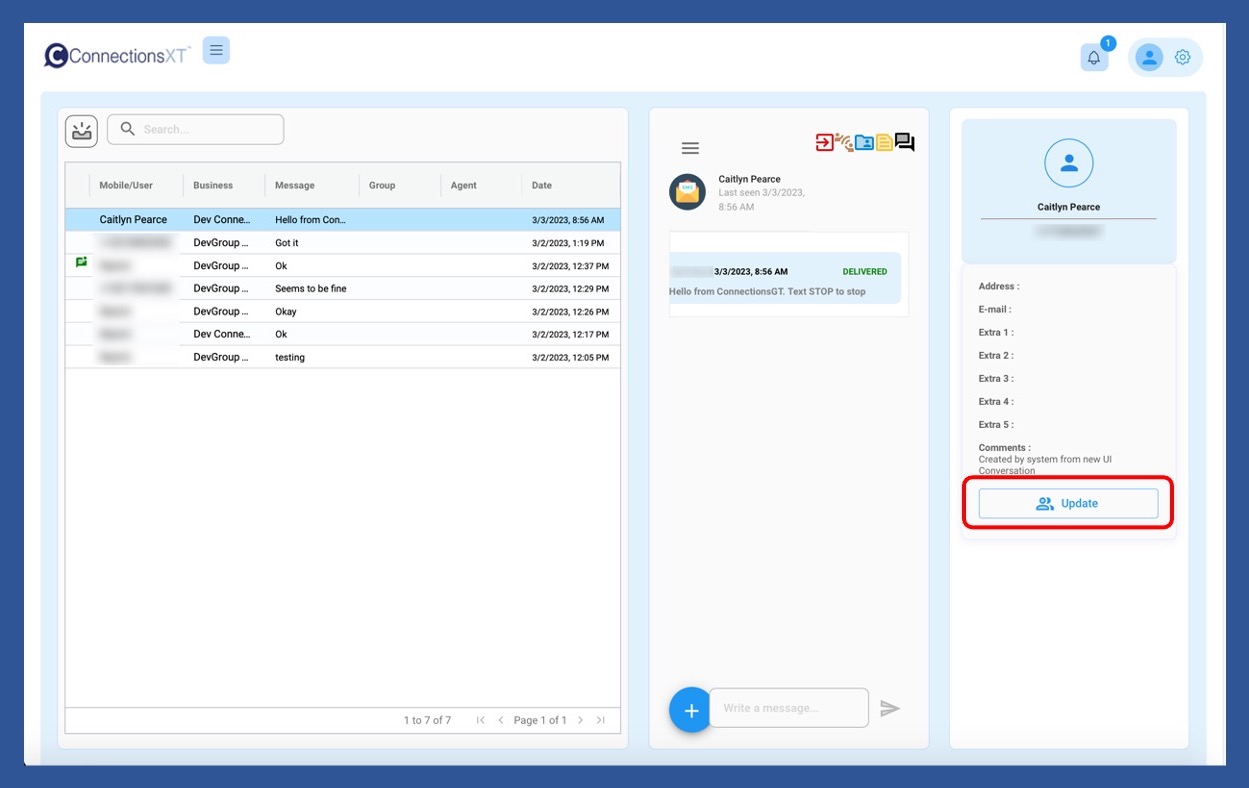Click the Mobile/User column header
Viewport: 1249px width, 788px height.
point(126,186)
